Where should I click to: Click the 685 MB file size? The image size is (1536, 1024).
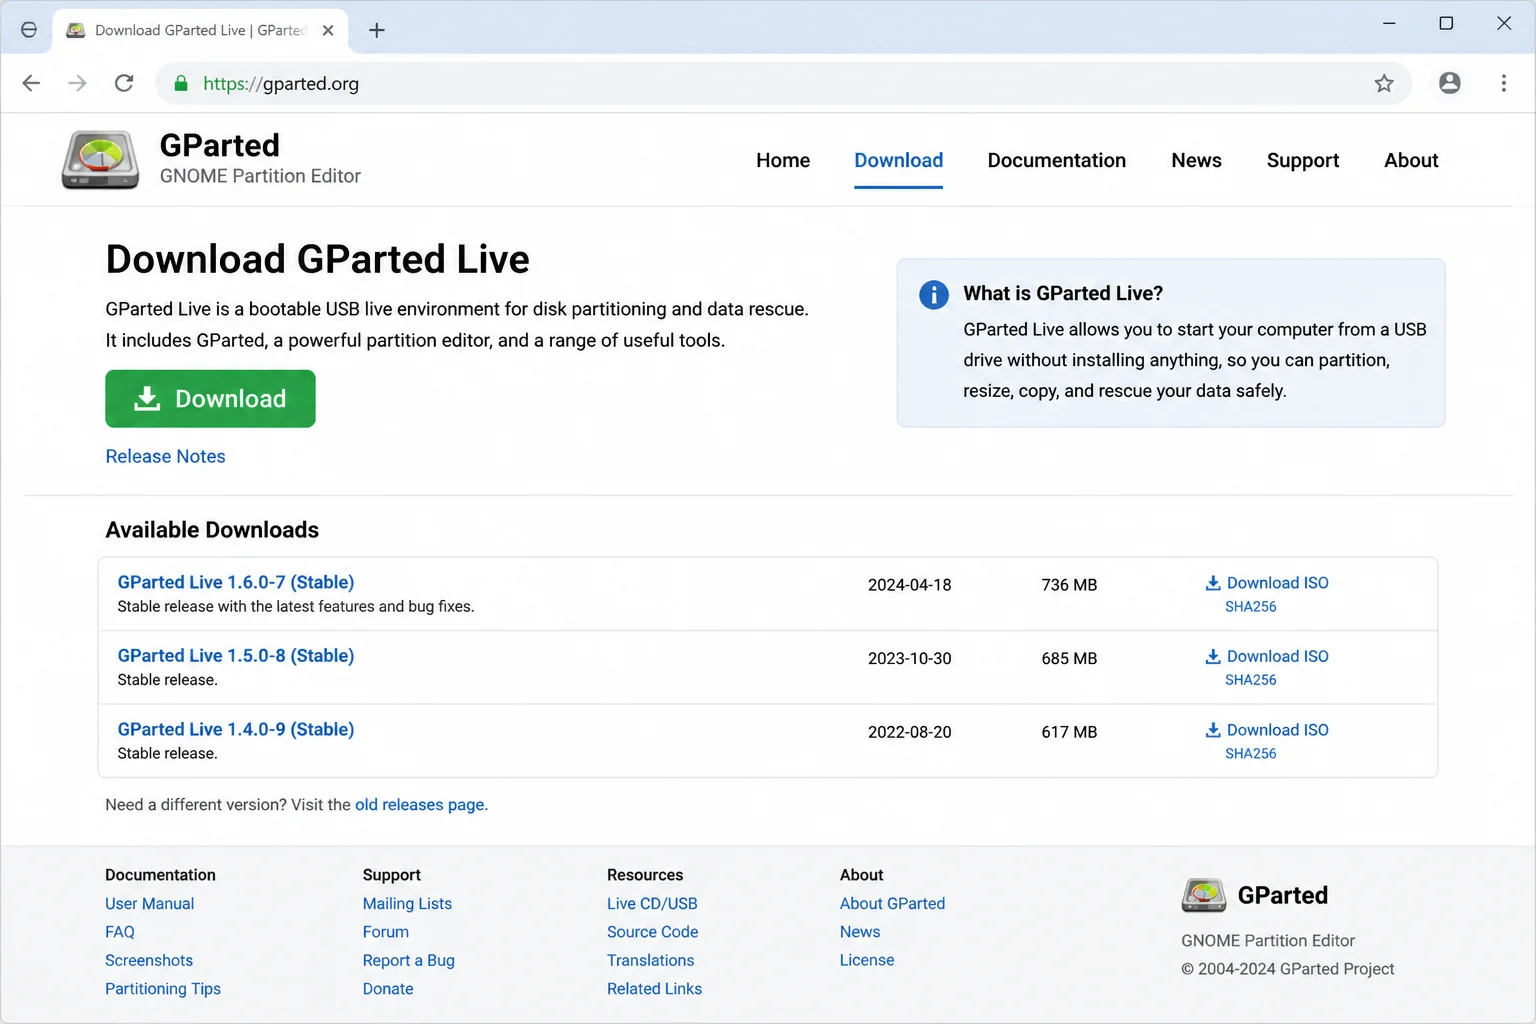1069,659
